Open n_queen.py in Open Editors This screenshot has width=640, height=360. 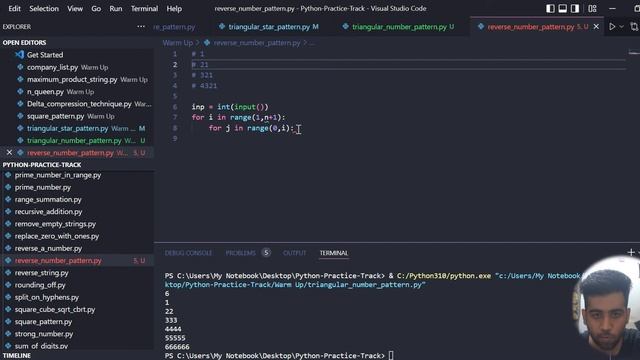[x=45, y=91]
